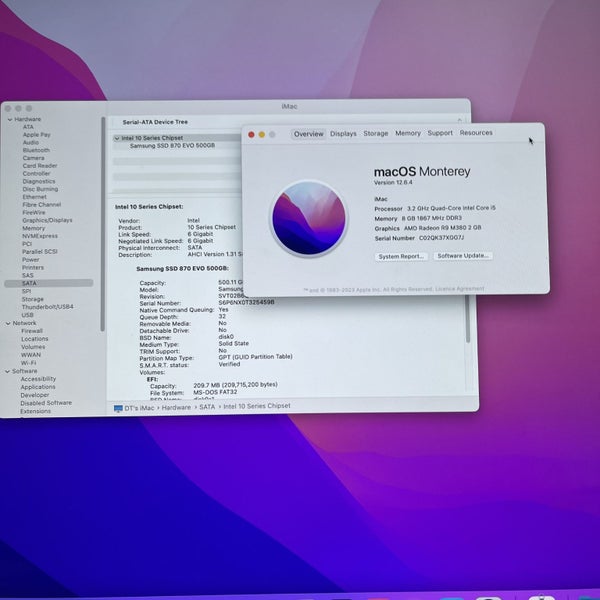Viewport: 600px width, 600px height.
Task: Open the Resources tab
Action: click(476, 132)
